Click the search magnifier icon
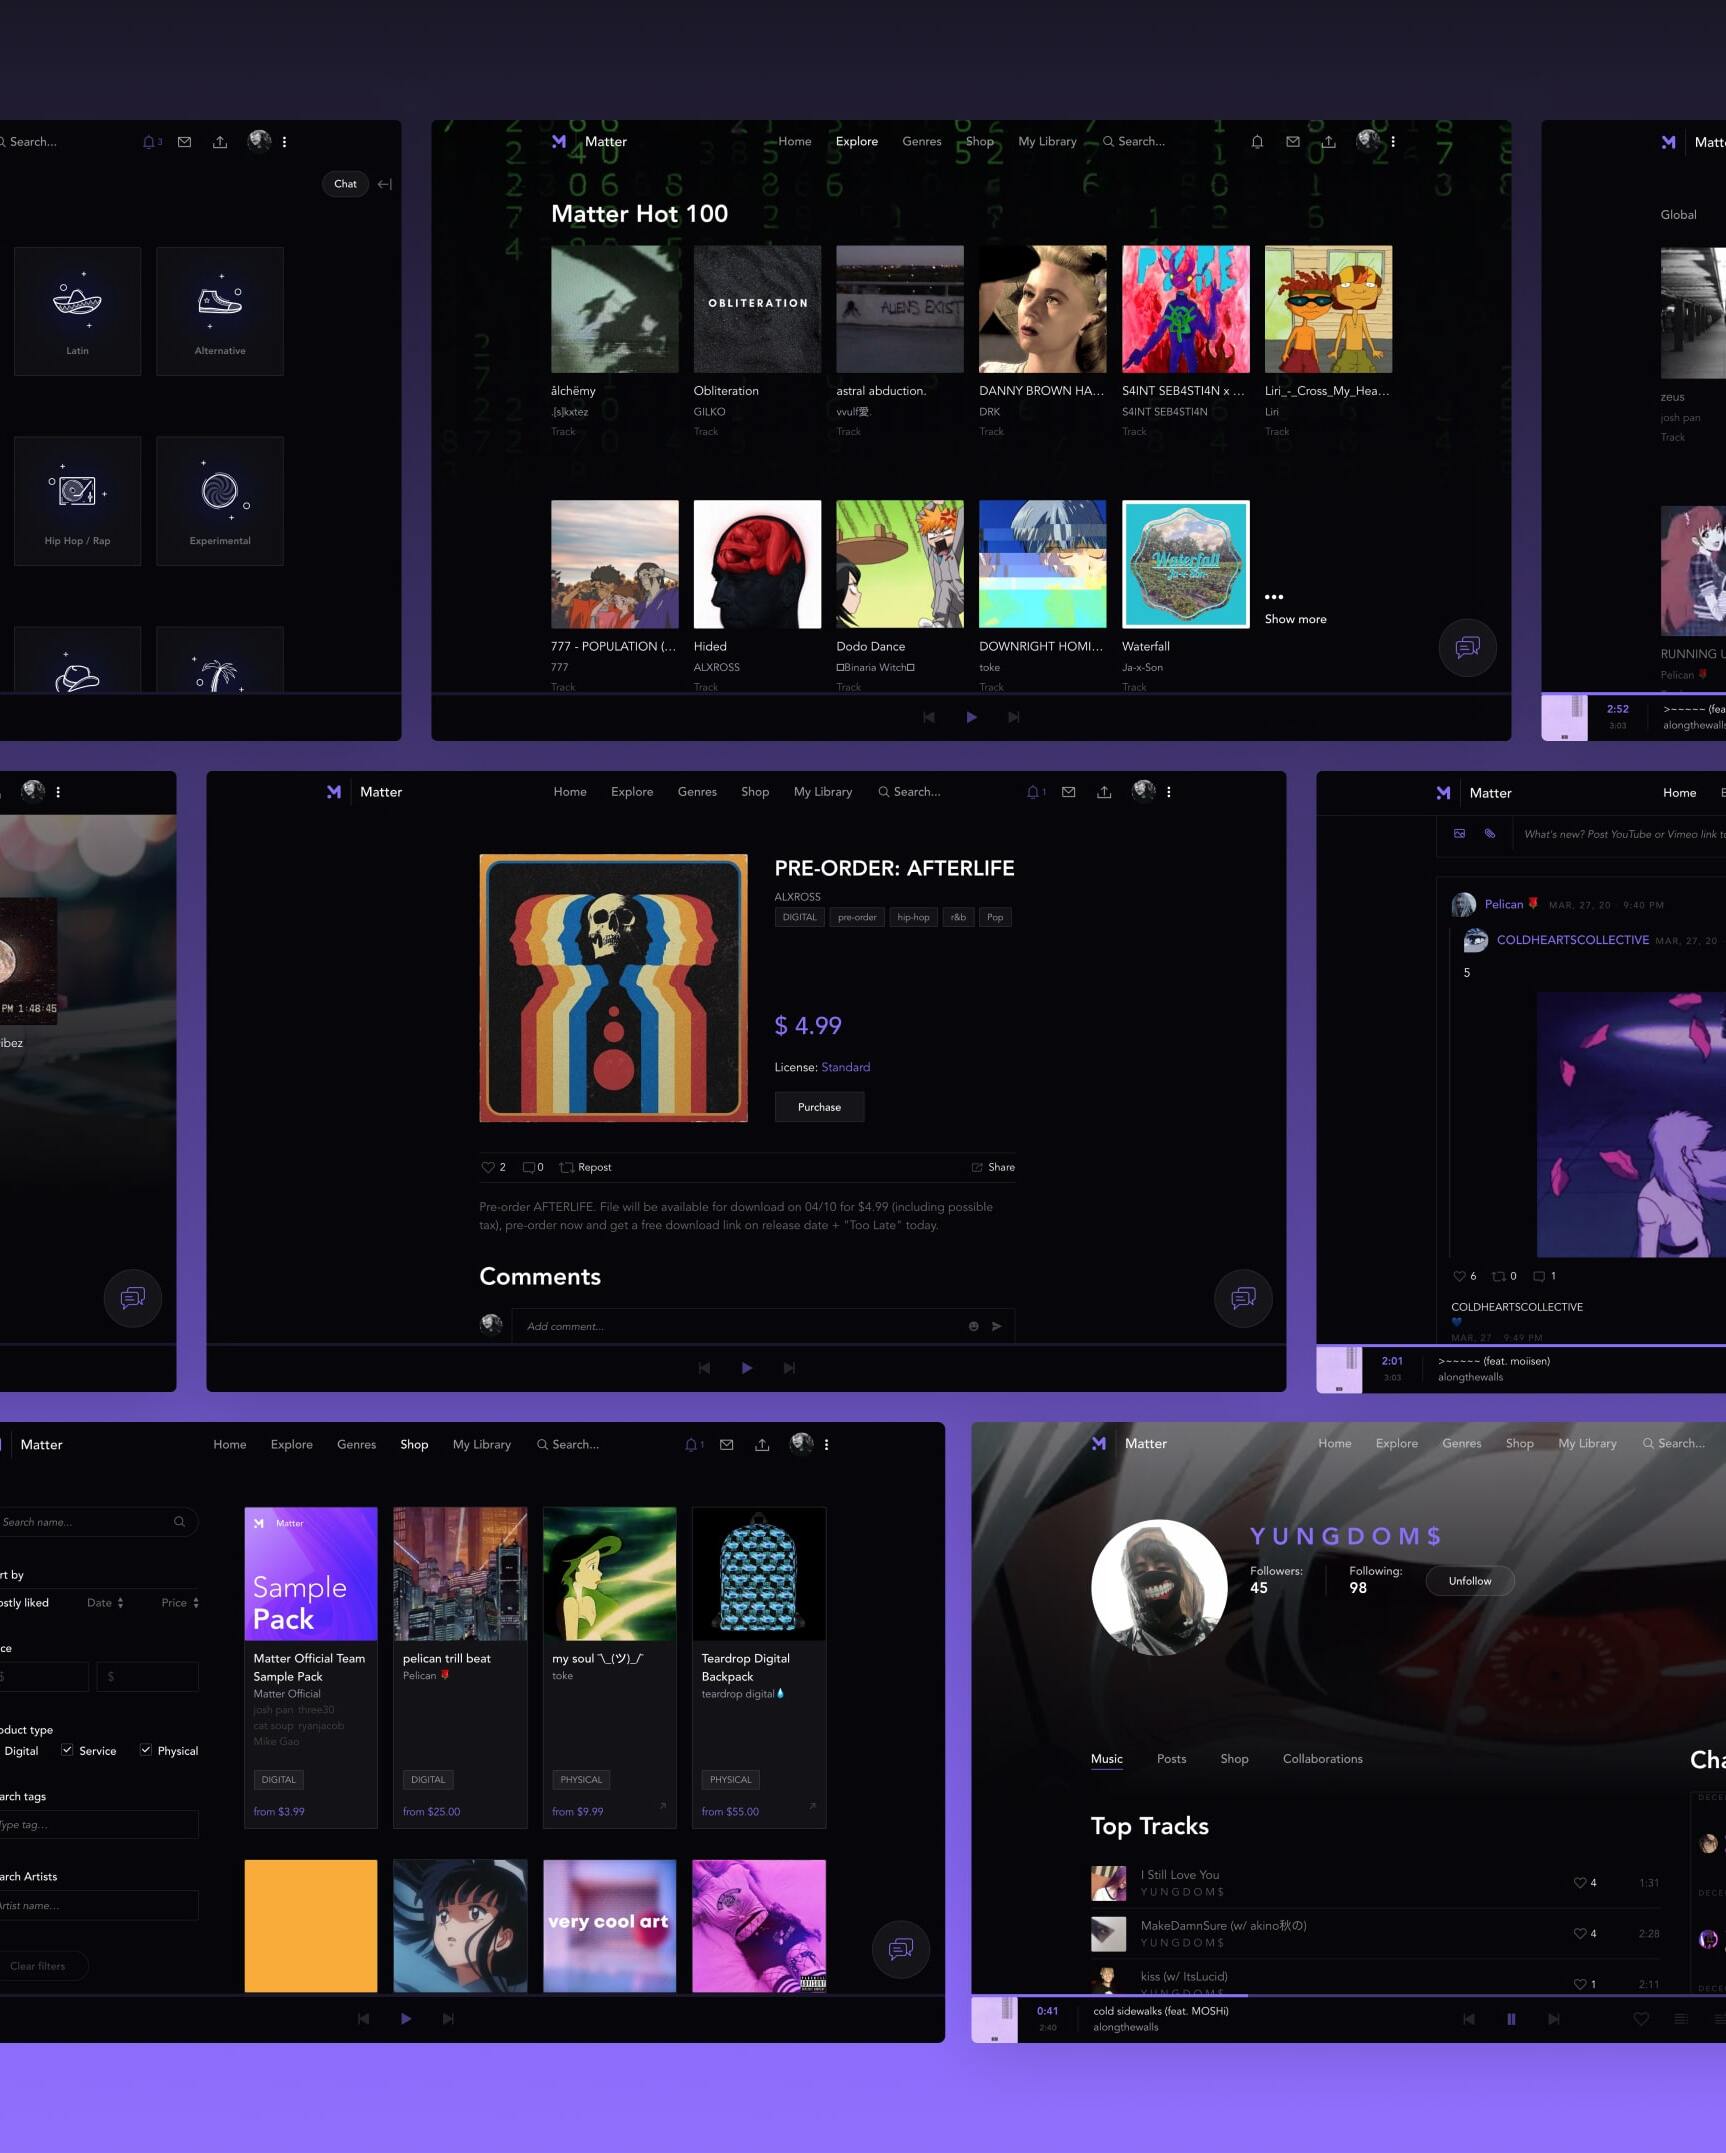Image resolution: width=1726 pixels, height=2153 pixels. [886, 791]
